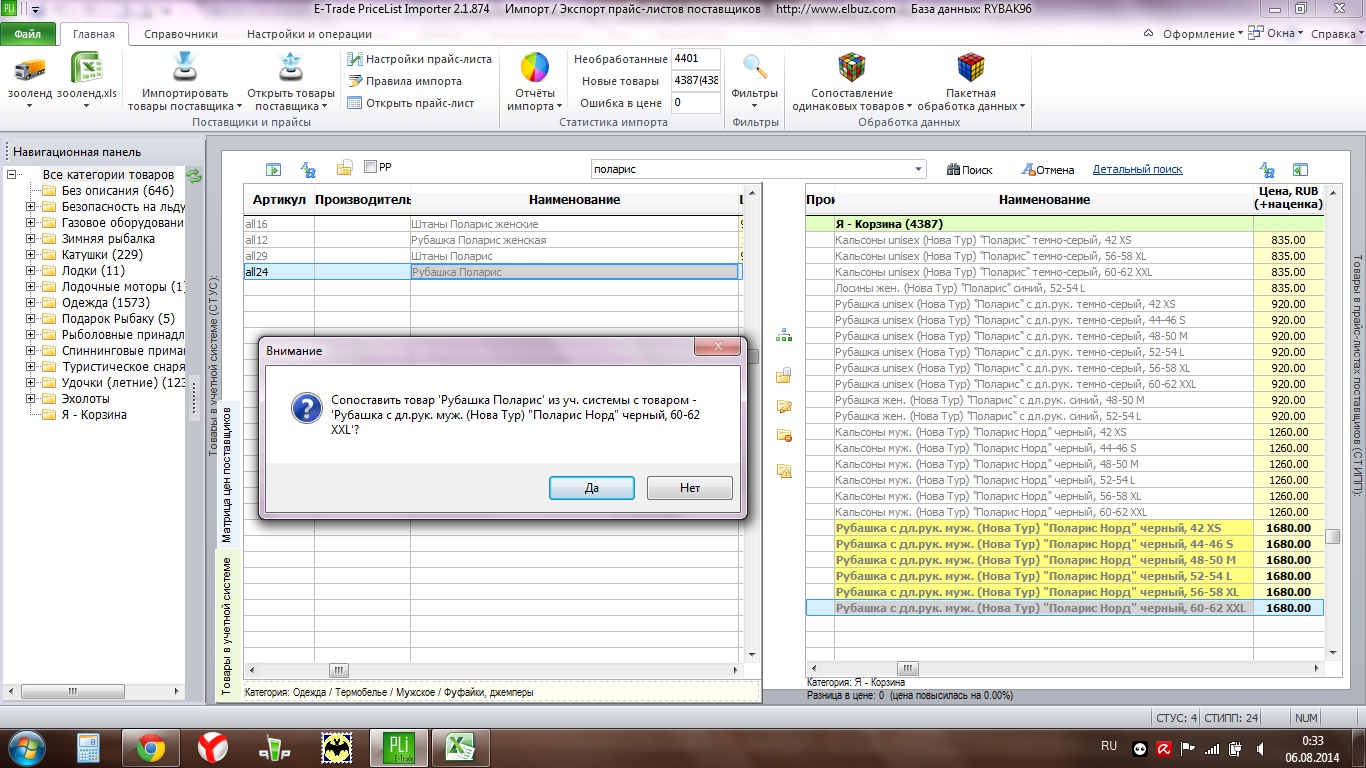The width and height of the screenshot is (1366, 768).
Task: Click the Excel export icon in right pane
Action: tap(1300, 170)
